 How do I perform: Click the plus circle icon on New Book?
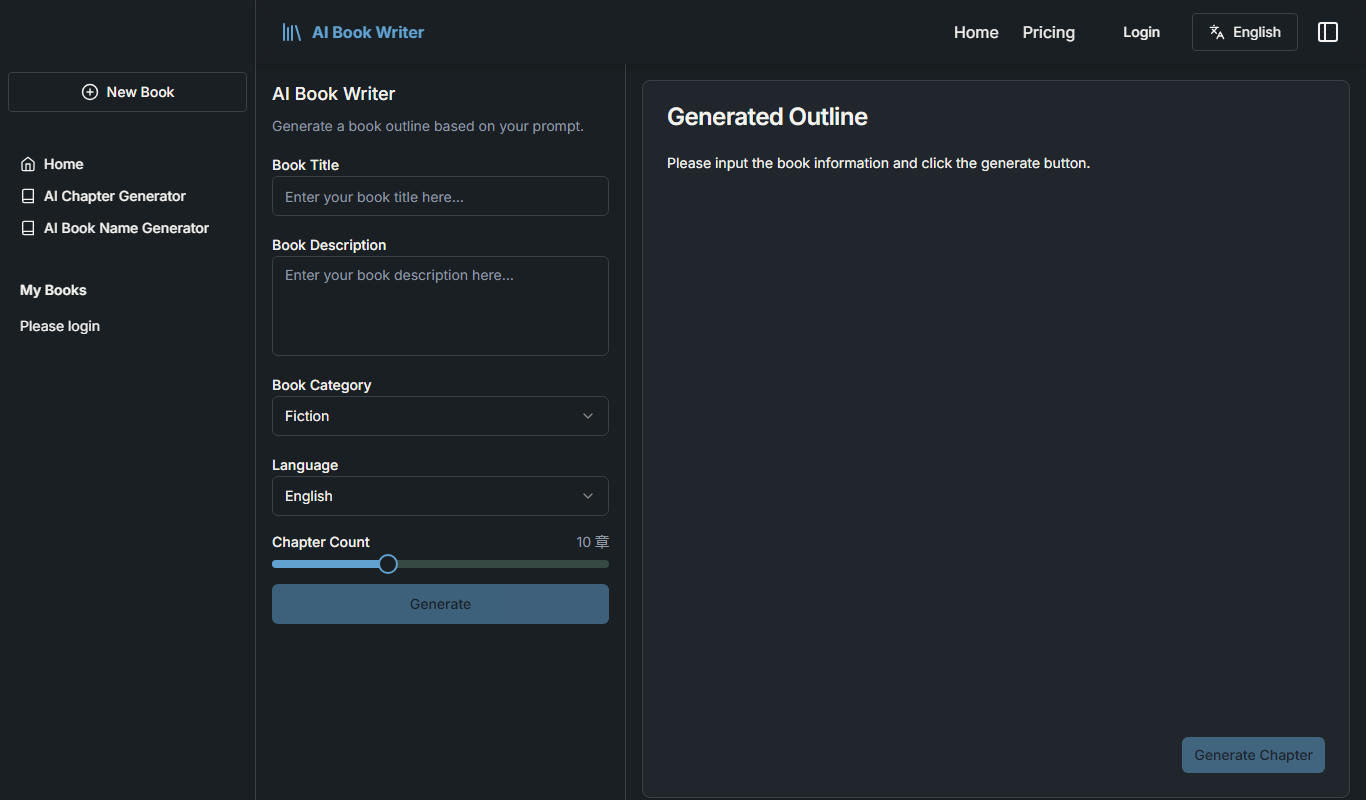90,92
